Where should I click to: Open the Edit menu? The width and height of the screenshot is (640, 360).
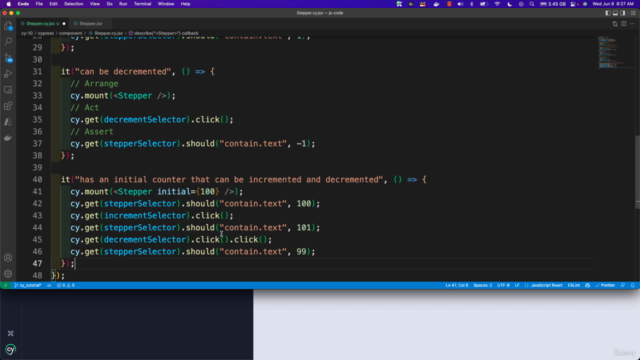pos(53,4)
